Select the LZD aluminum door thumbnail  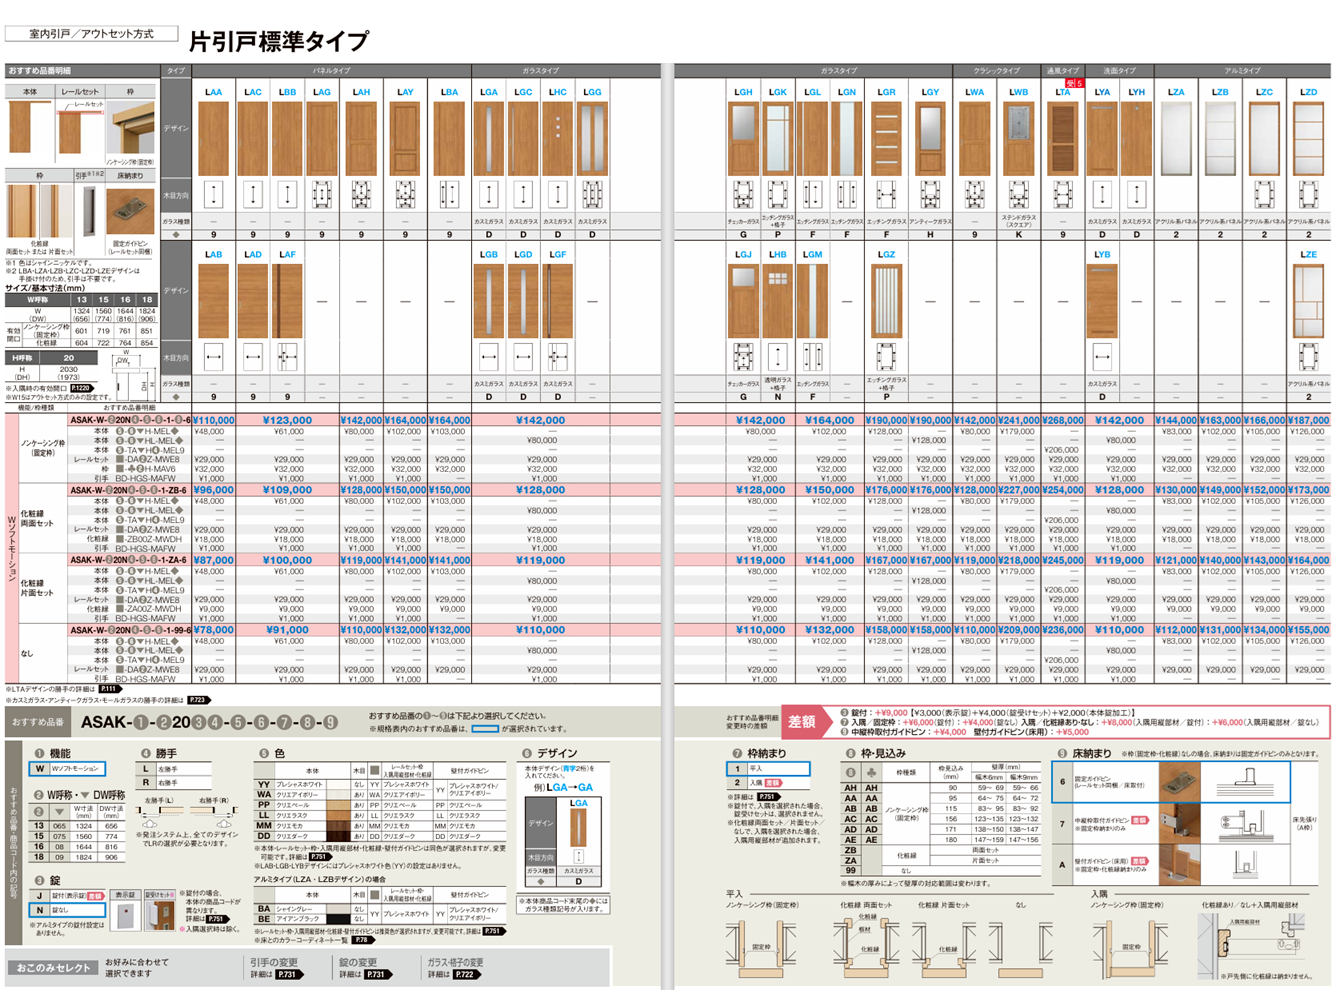pyautogui.click(x=1308, y=137)
